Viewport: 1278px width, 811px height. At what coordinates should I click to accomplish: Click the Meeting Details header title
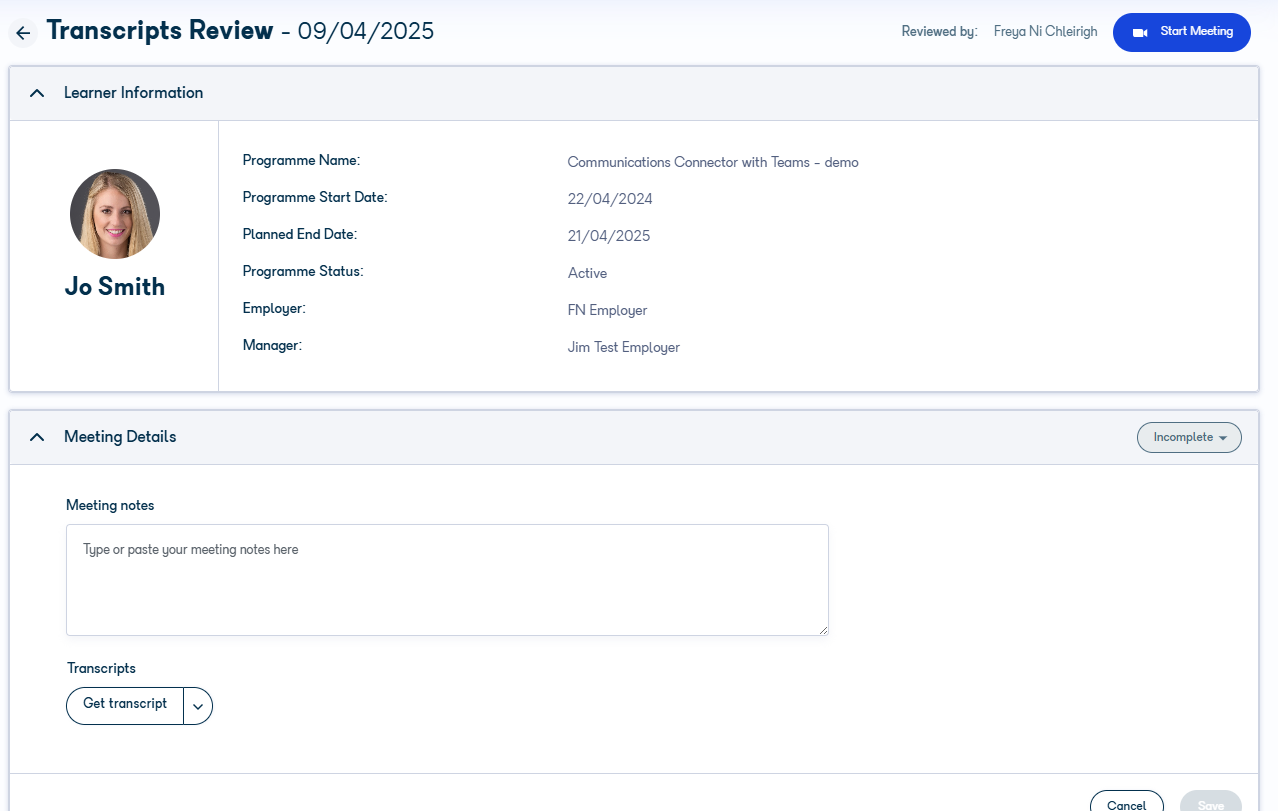(x=120, y=437)
